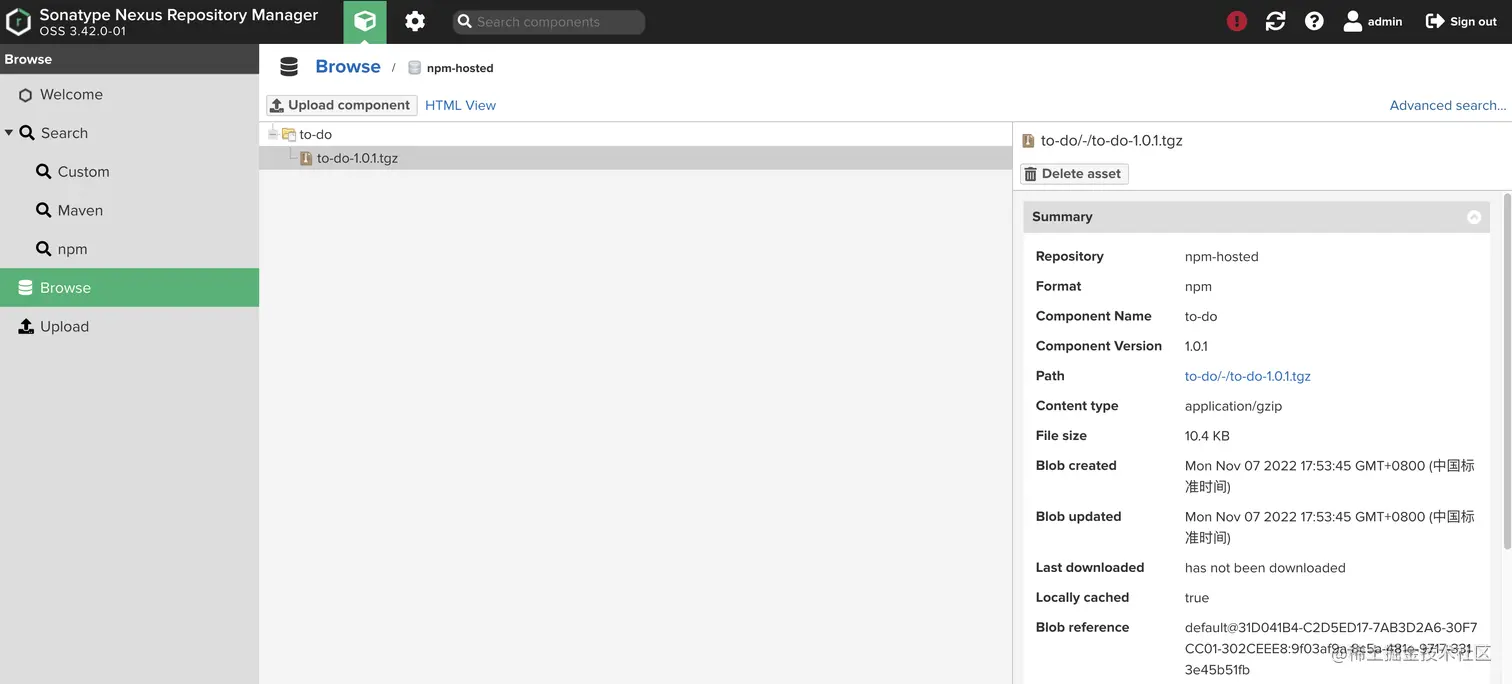
Task: Click the asset title archive icon
Action: (x=1028, y=141)
